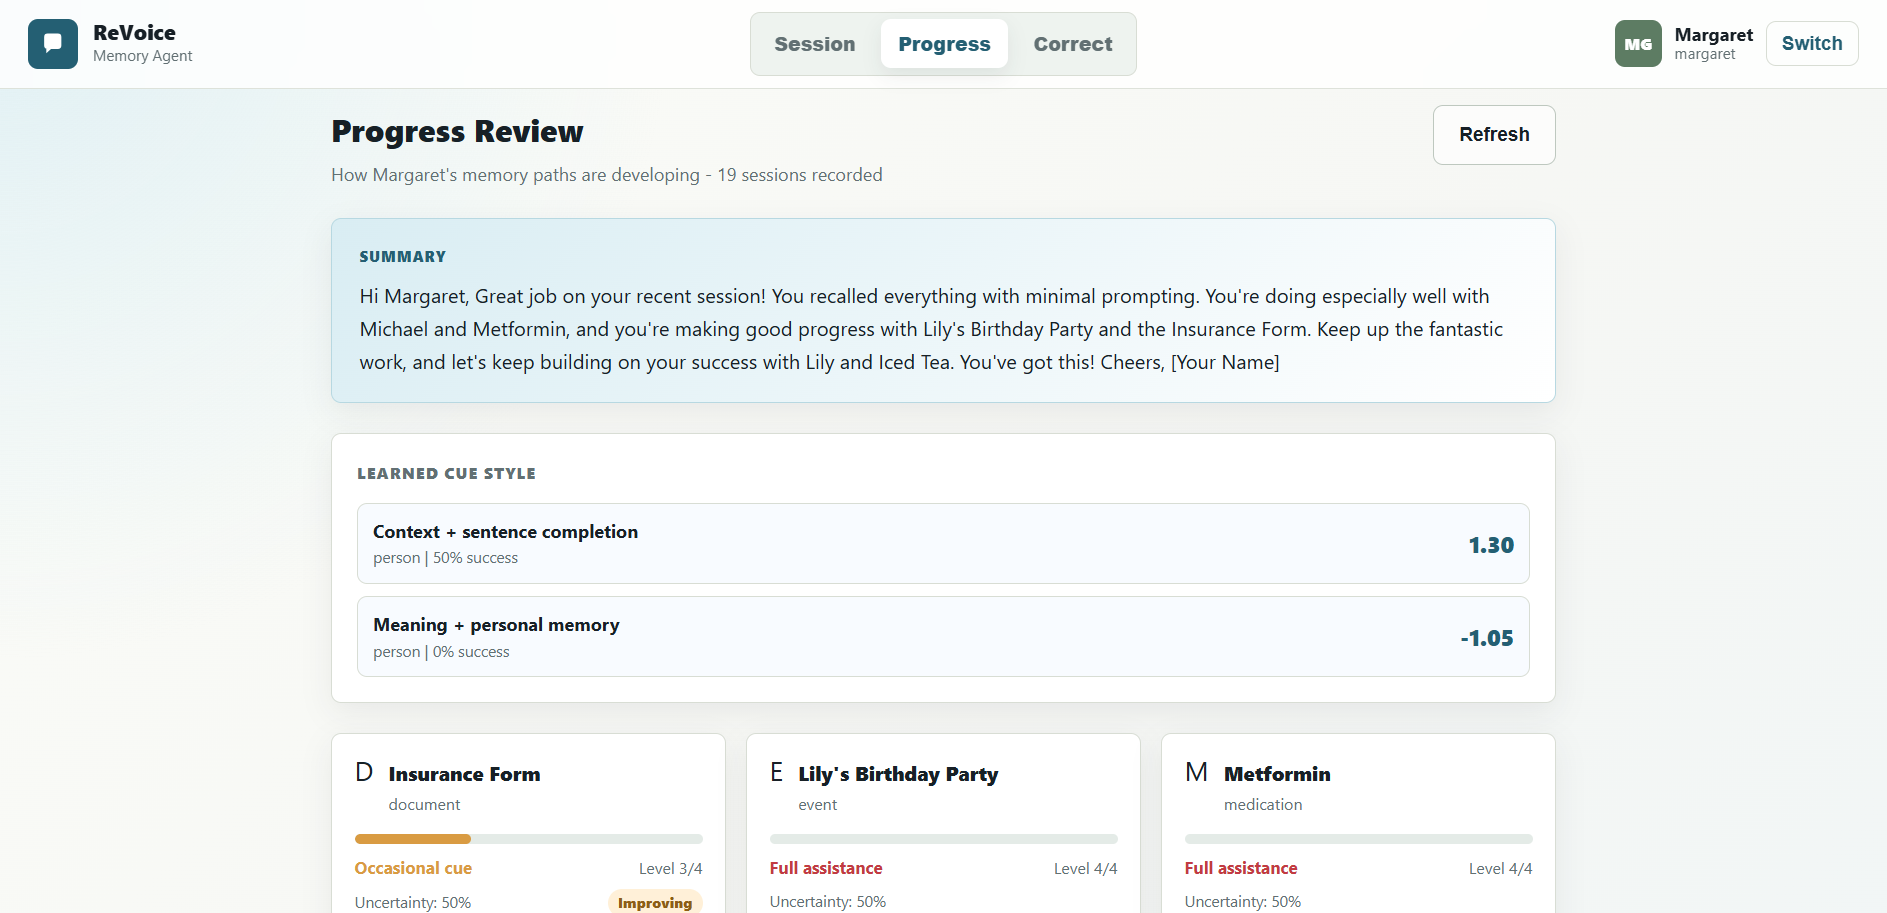Click the ReVoice chat bubble logo icon
This screenshot has width=1887, height=913.
[x=53, y=44]
